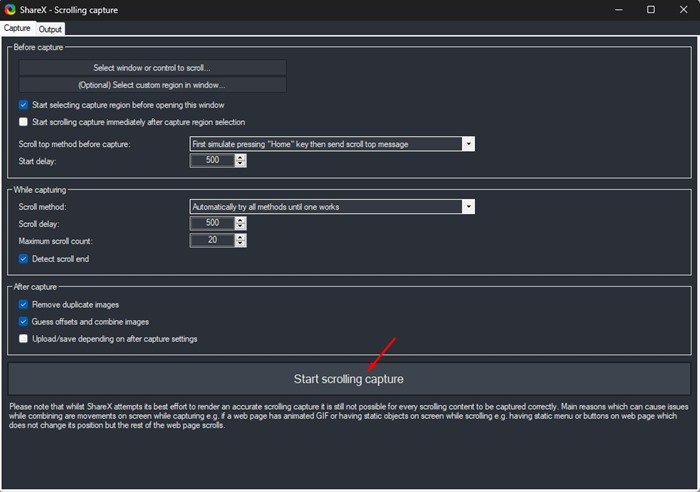This screenshot has height=492, width=700.
Task: Toggle Start selecting capture region before opening
Action: tap(24, 104)
